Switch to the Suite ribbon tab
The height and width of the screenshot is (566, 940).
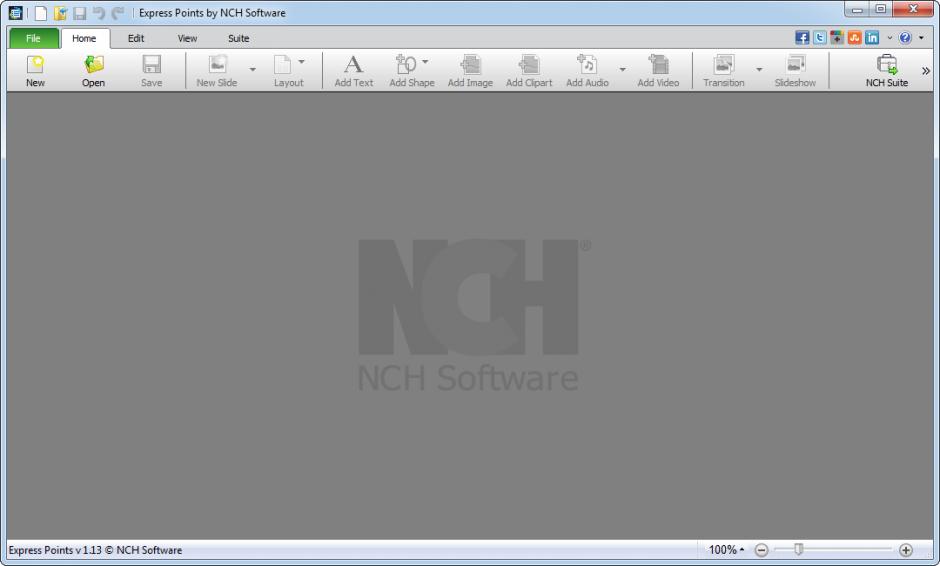[238, 38]
